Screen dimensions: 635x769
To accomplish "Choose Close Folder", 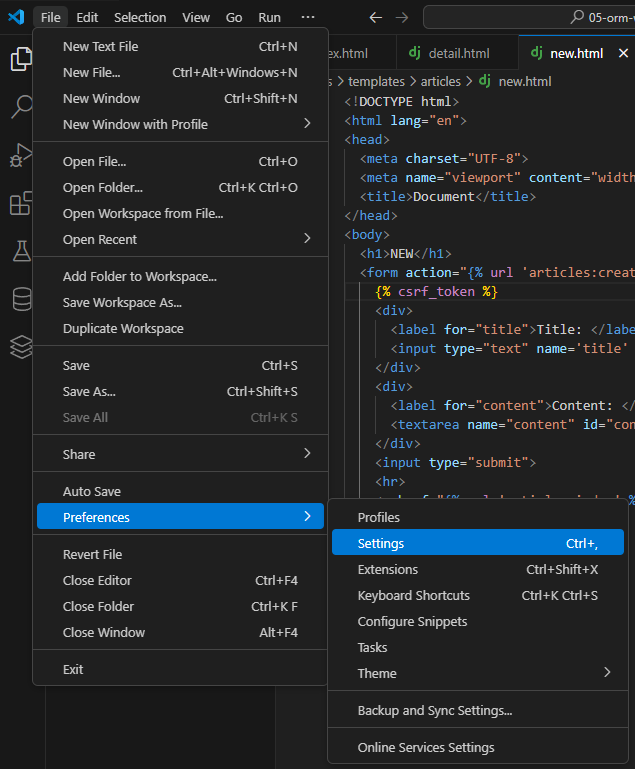I will [x=180, y=606].
